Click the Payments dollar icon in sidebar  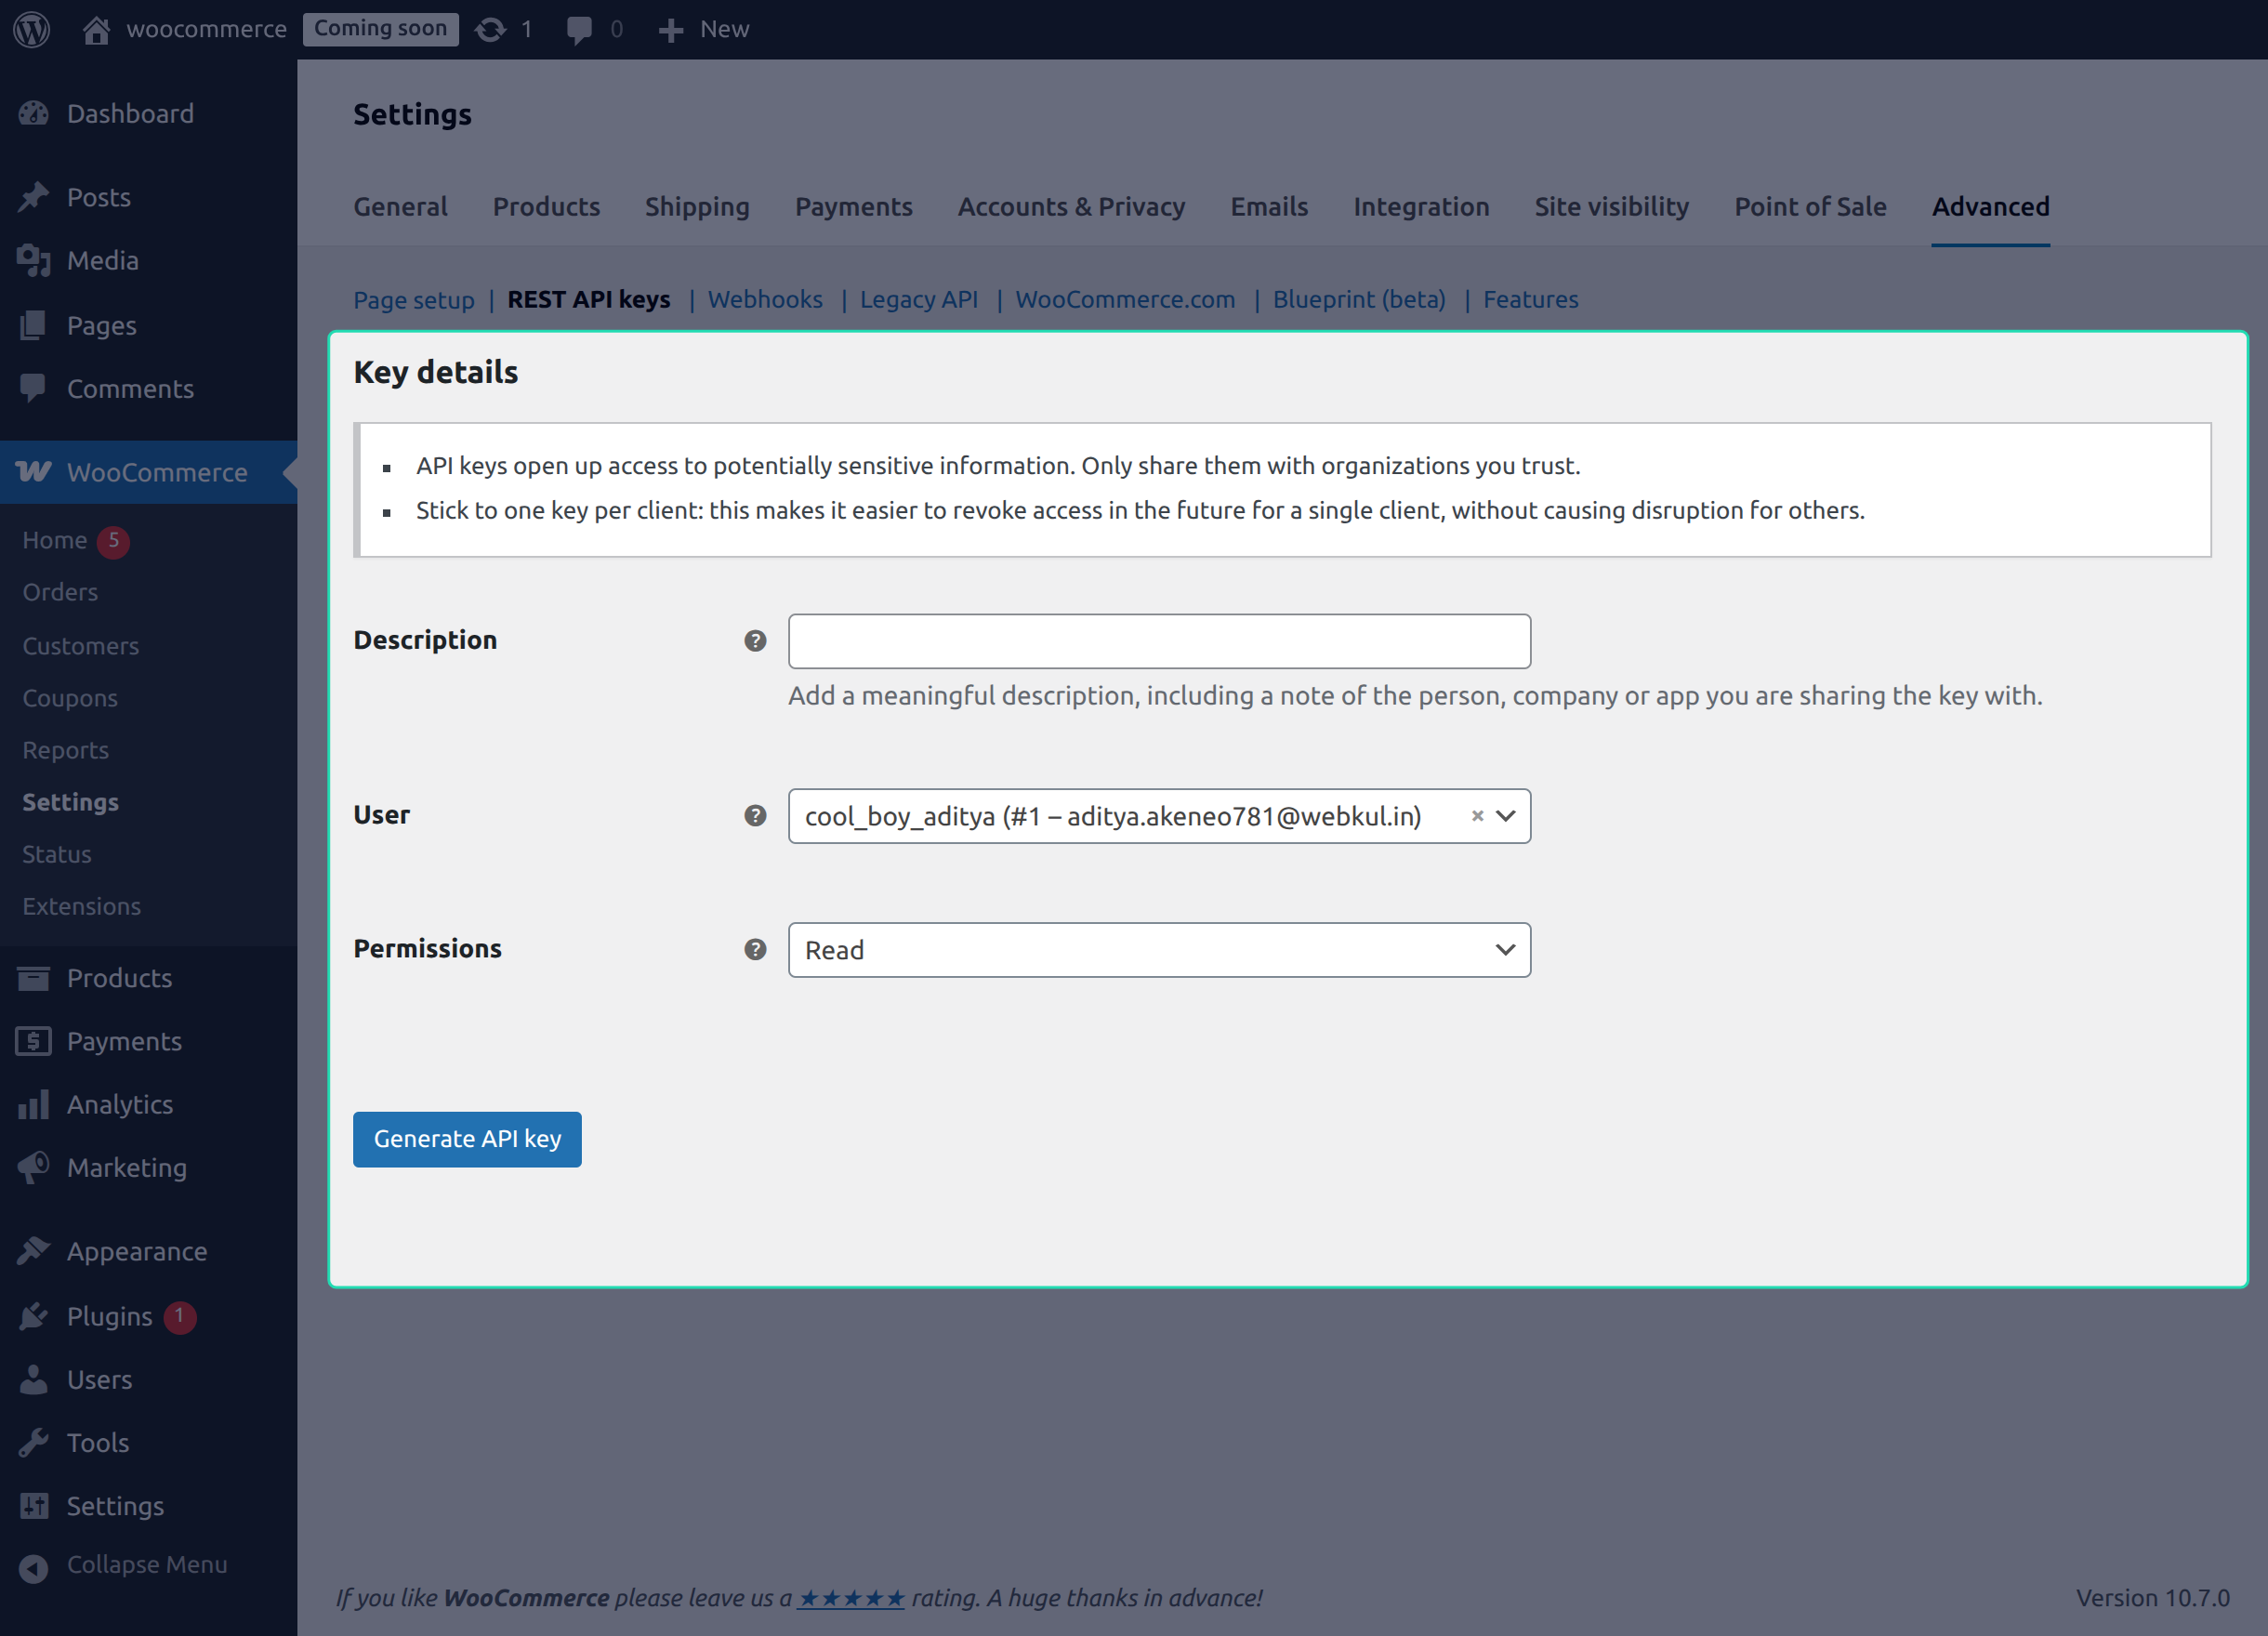point(33,1041)
